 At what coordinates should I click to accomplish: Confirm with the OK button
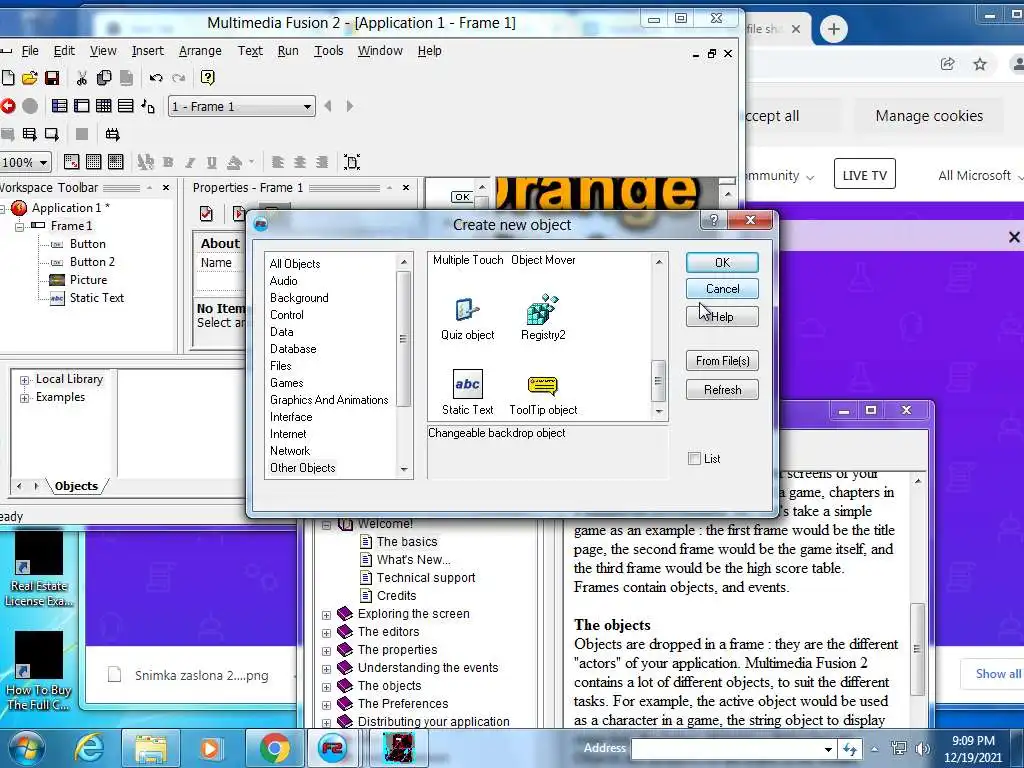[722, 262]
